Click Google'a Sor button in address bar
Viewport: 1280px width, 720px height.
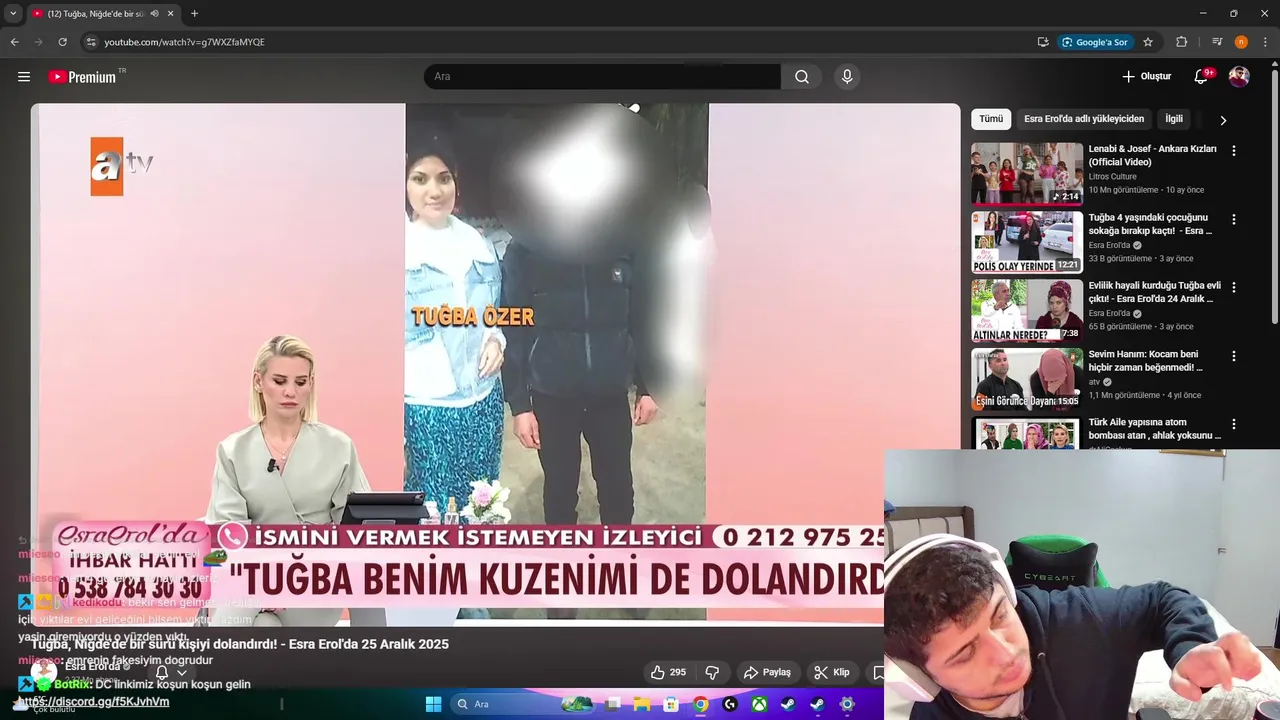(x=1095, y=42)
